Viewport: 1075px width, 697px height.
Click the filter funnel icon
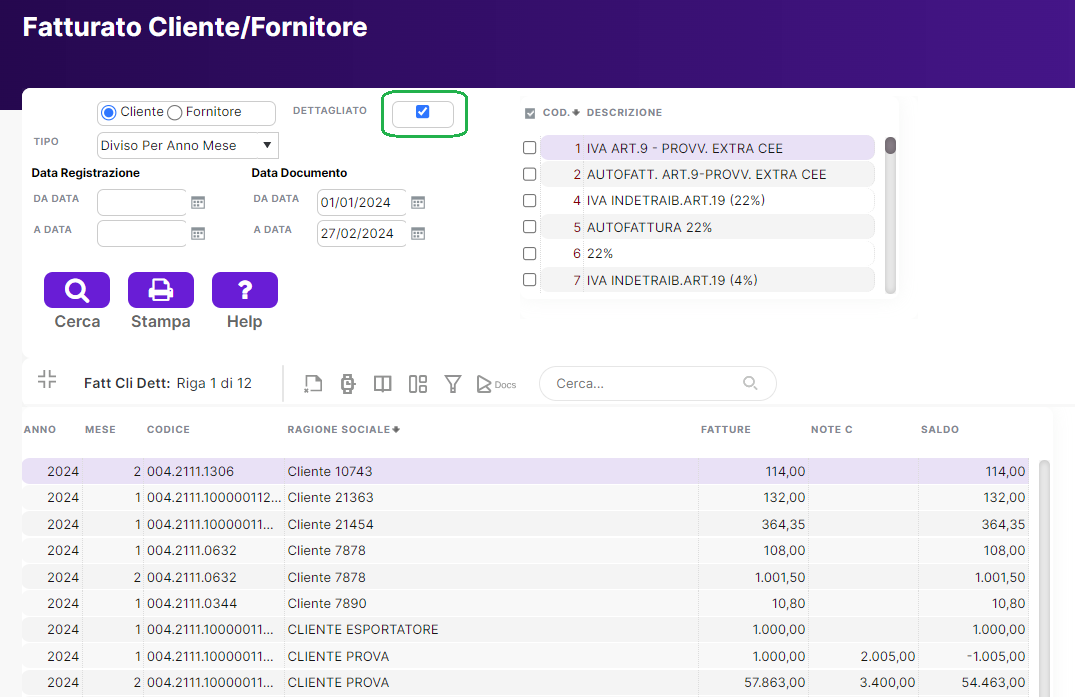pyautogui.click(x=452, y=384)
